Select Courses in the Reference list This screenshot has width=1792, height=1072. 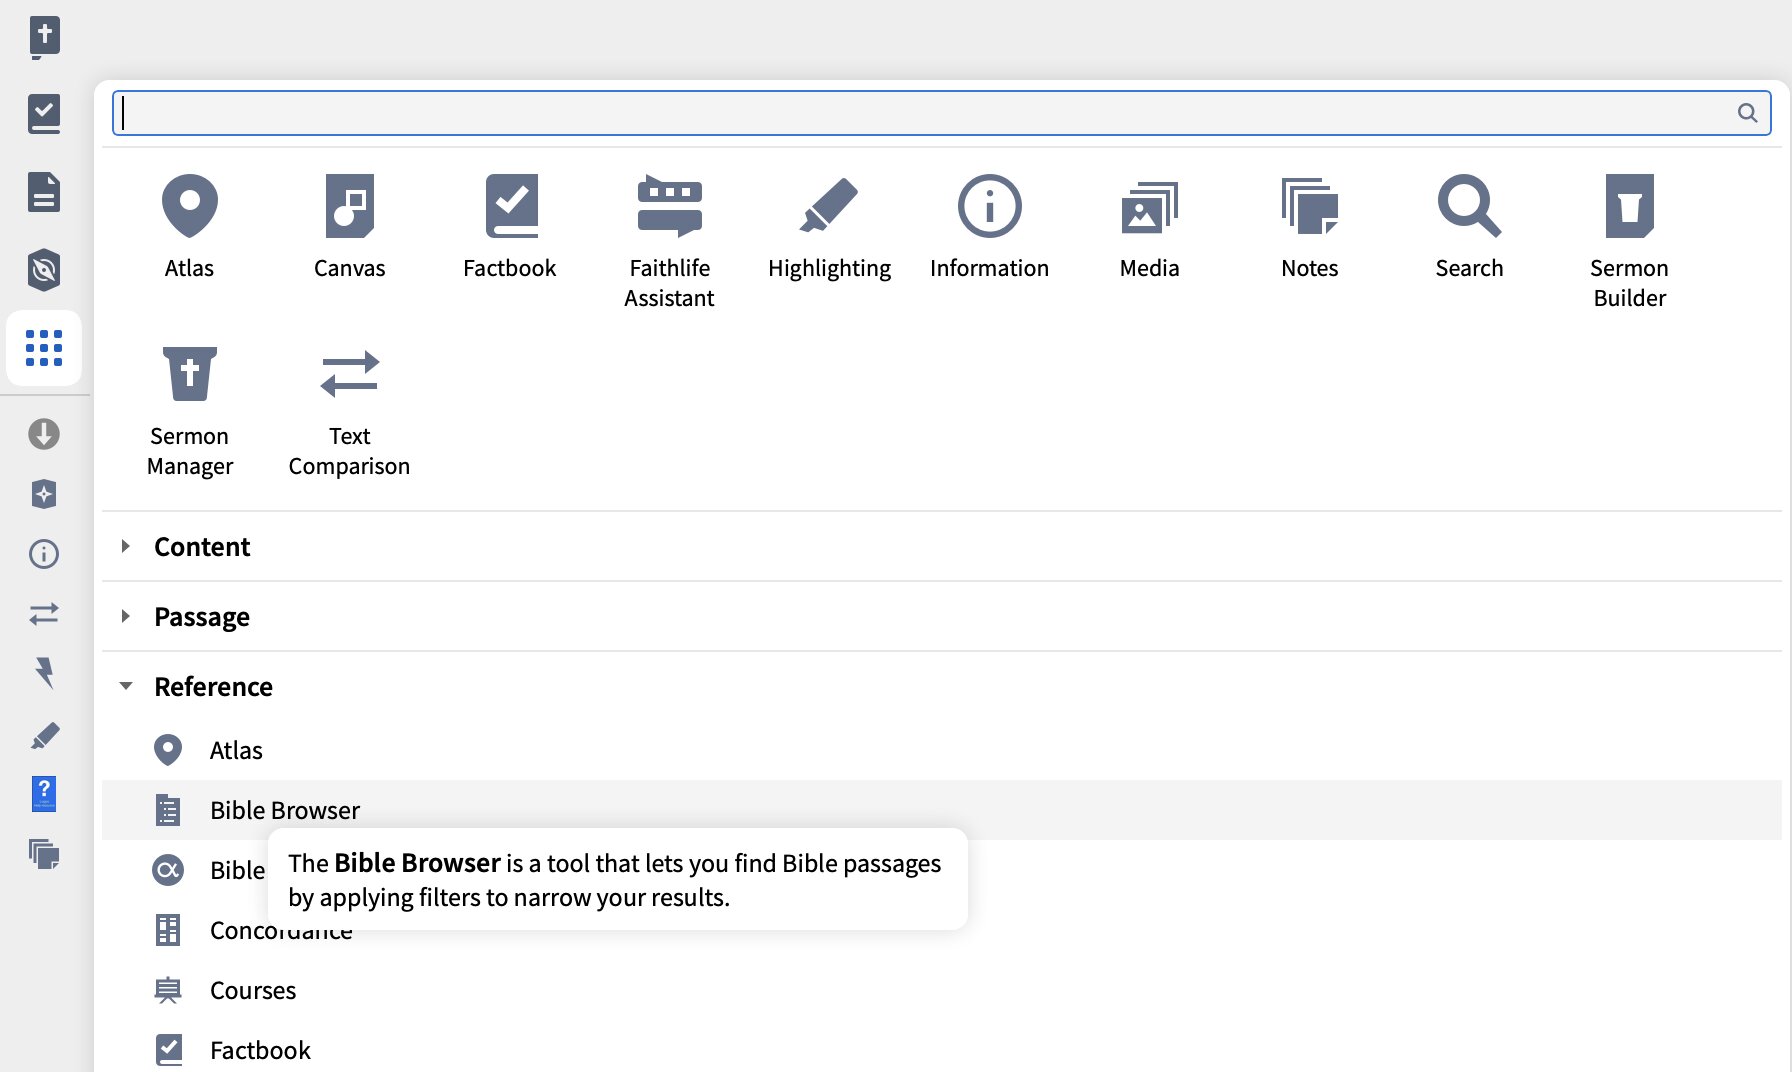941,990
